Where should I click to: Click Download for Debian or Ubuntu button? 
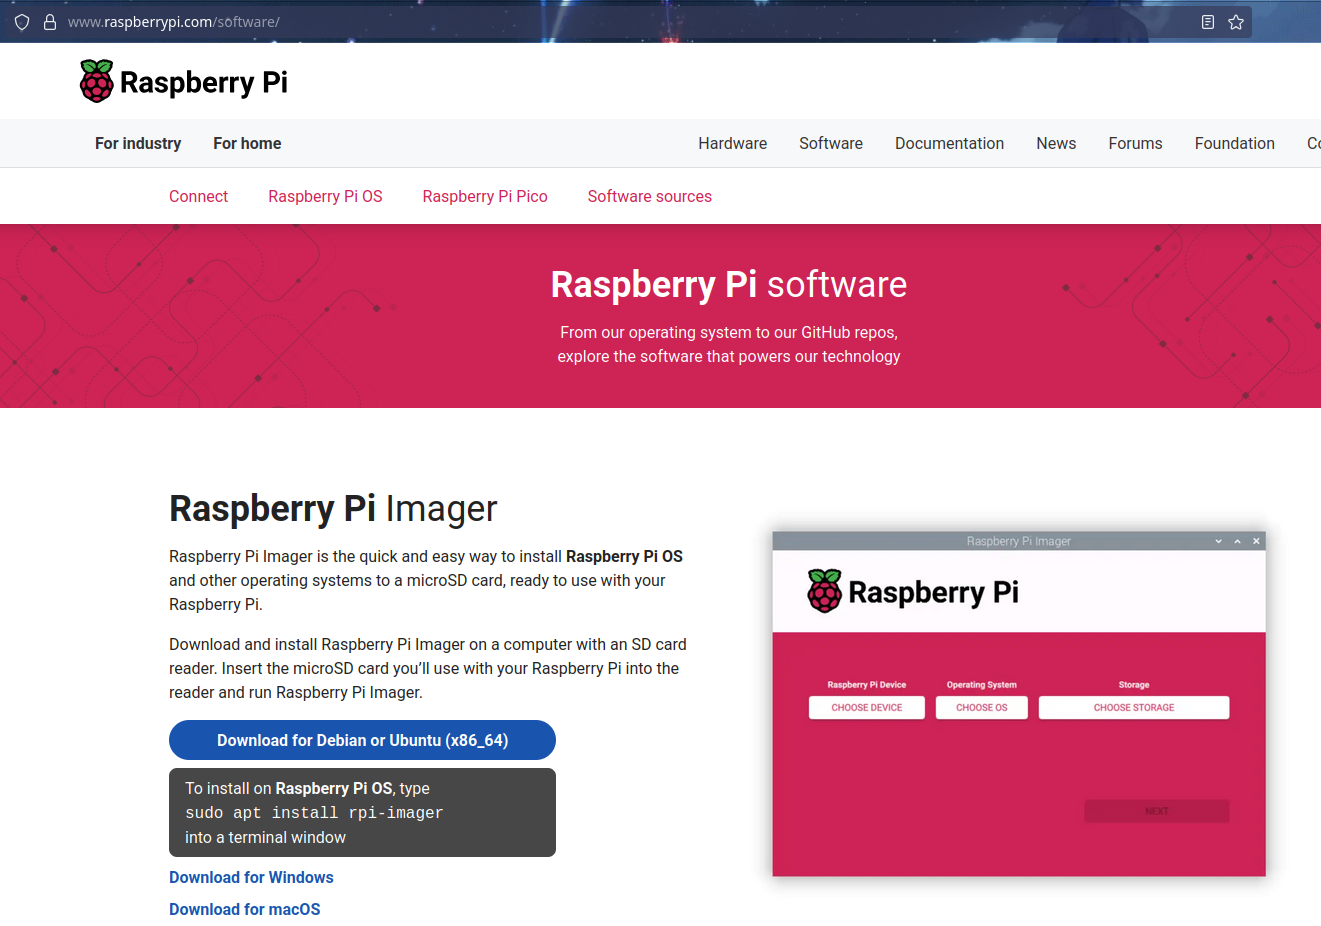click(x=362, y=740)
